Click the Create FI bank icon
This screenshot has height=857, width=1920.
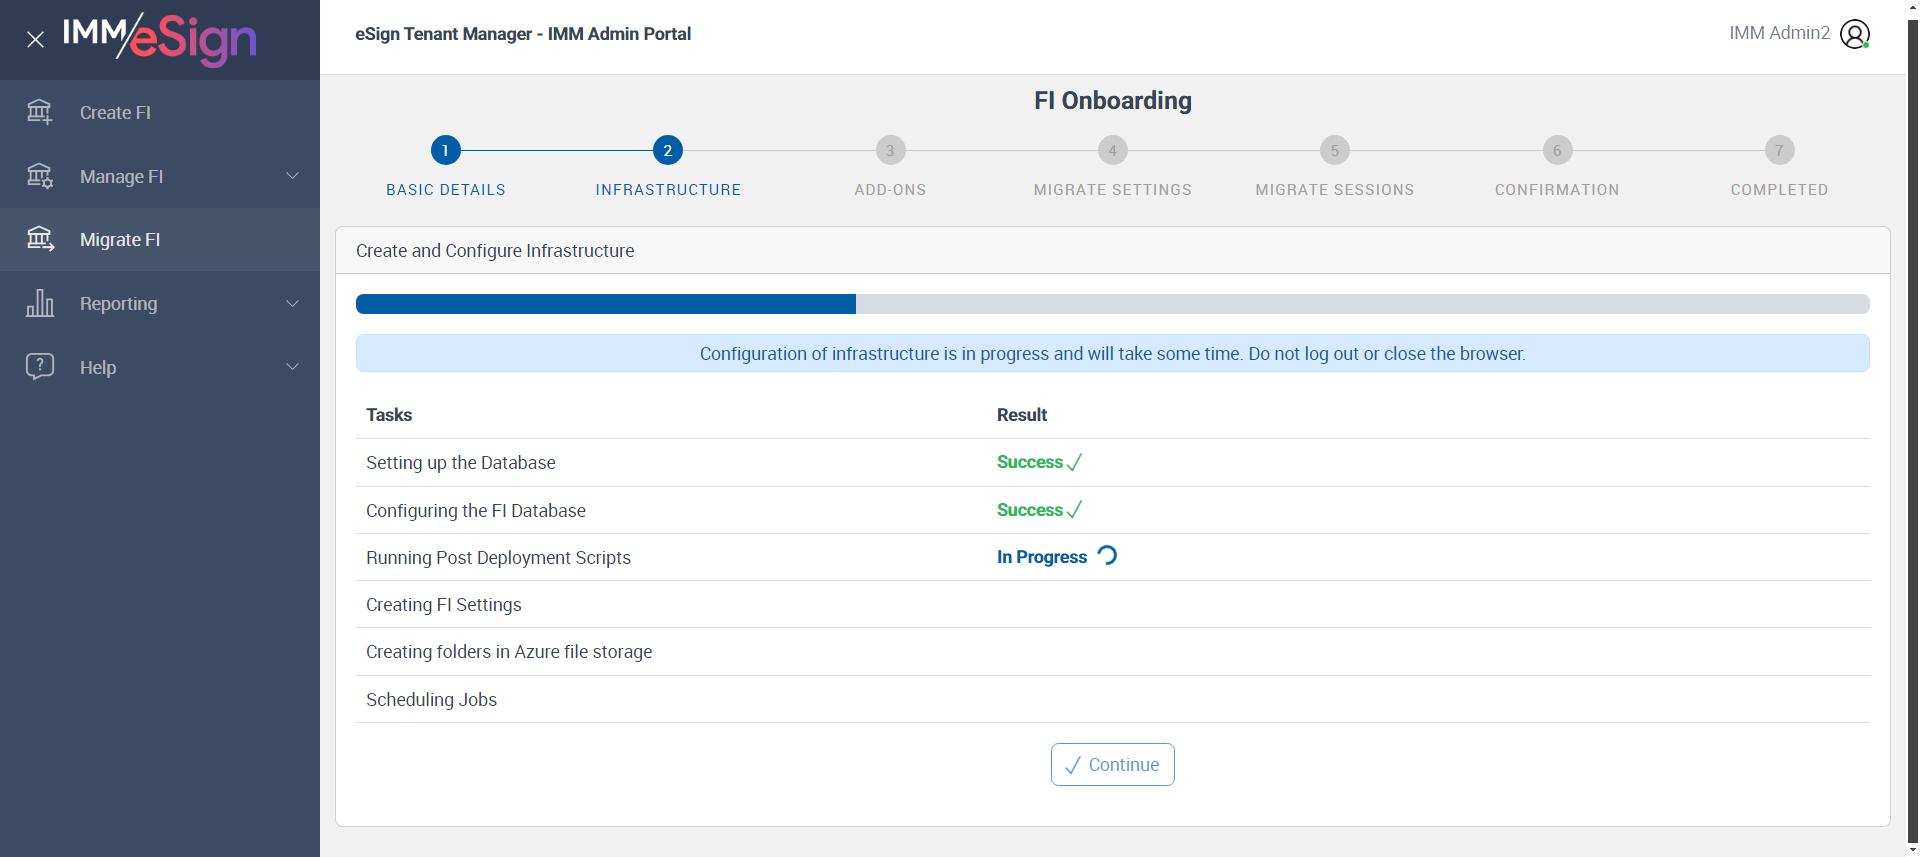click(40, 112)
